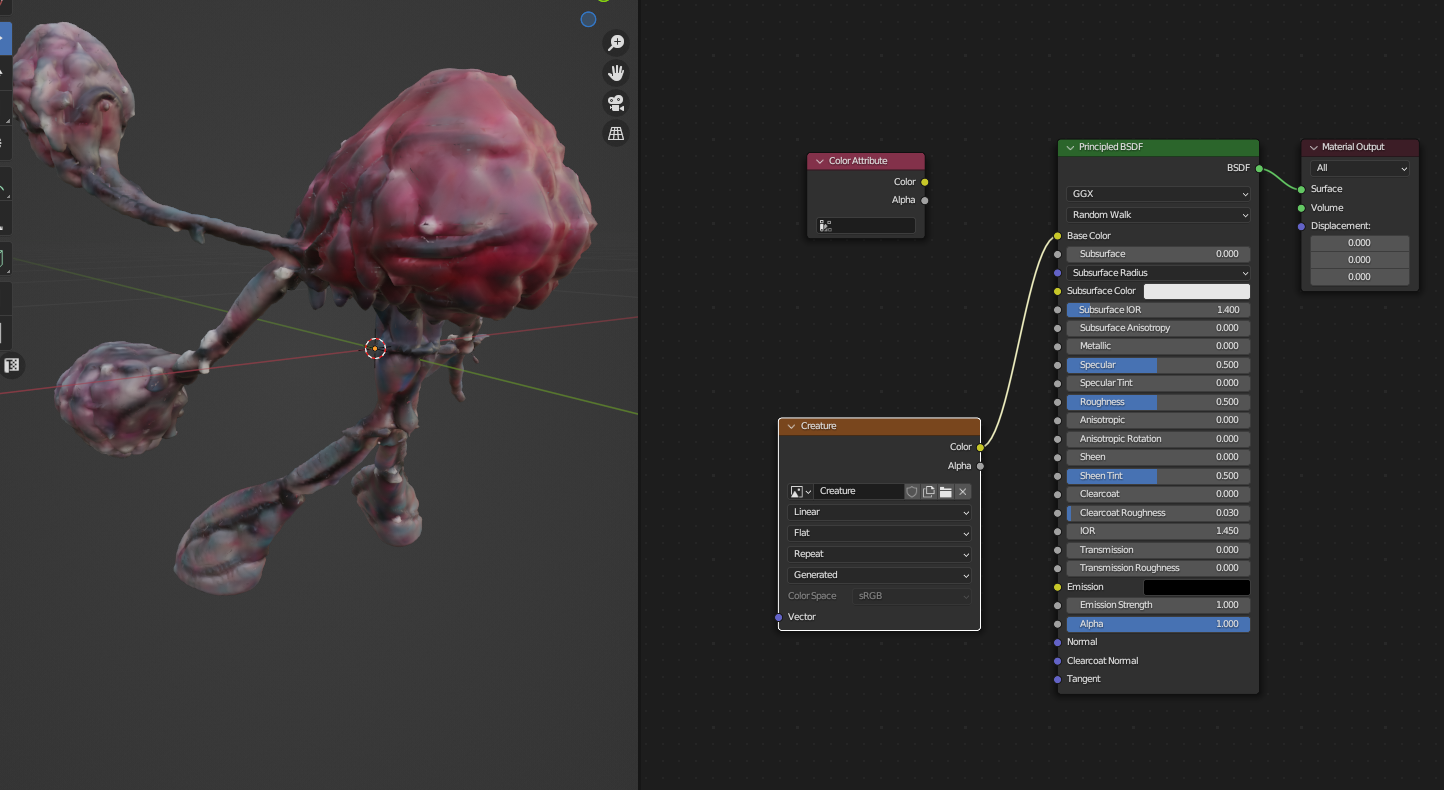The height and width of the screenshot is (790, 1444).
Task: Select the Principled BSDF node header
Action: [1158, 147]
